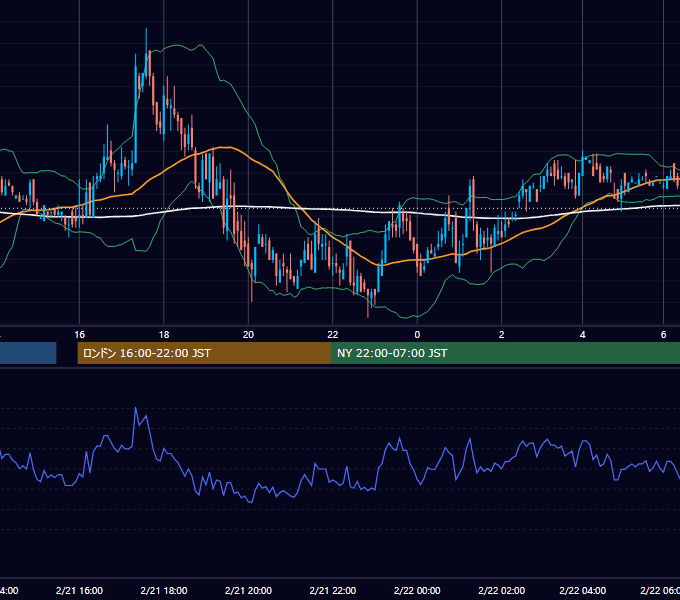The image size is (680, 600).
Task: Click the upper axis hour label 22
Action: point(333,335)
